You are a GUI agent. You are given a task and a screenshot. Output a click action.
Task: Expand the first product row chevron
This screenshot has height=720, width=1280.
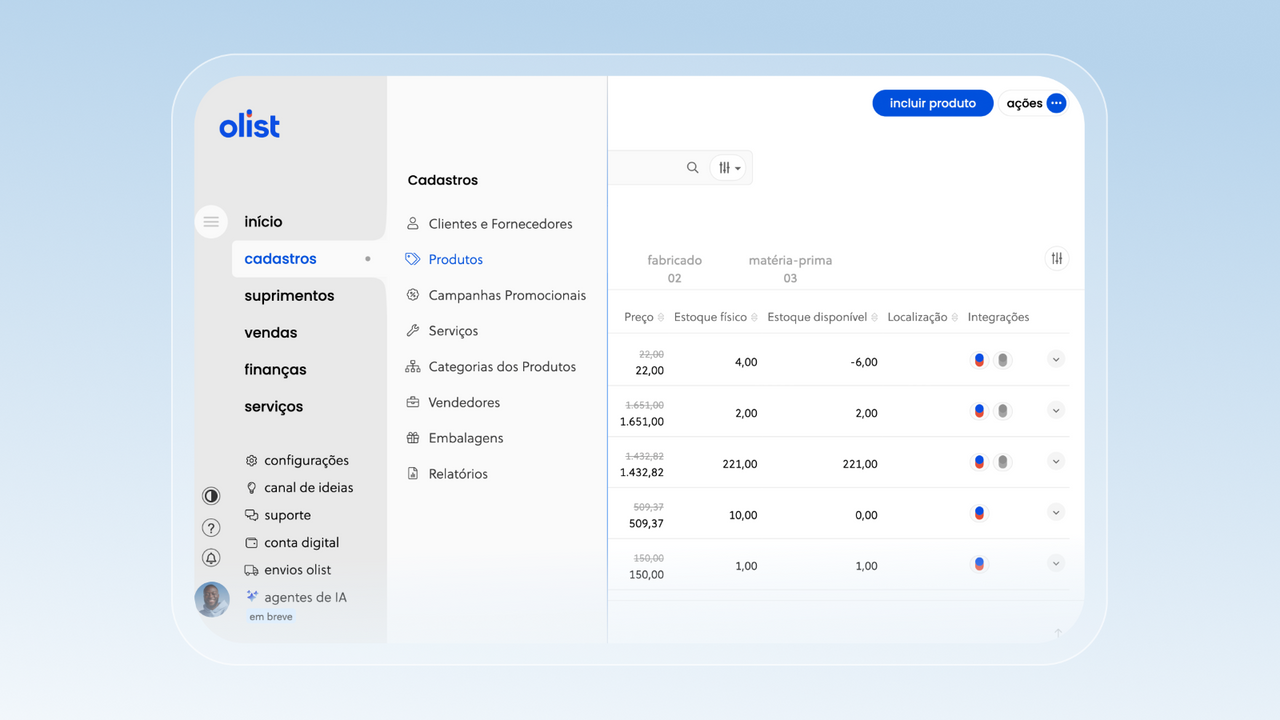(1056, 360)
